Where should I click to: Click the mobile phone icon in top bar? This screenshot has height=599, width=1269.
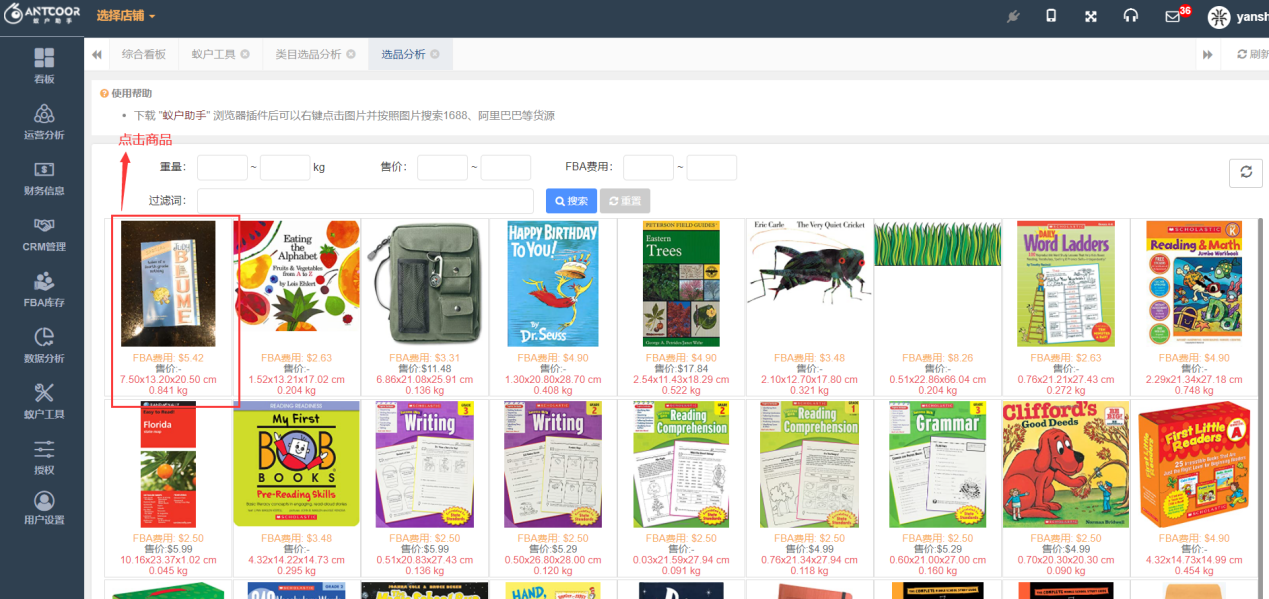coord(1051,16)
